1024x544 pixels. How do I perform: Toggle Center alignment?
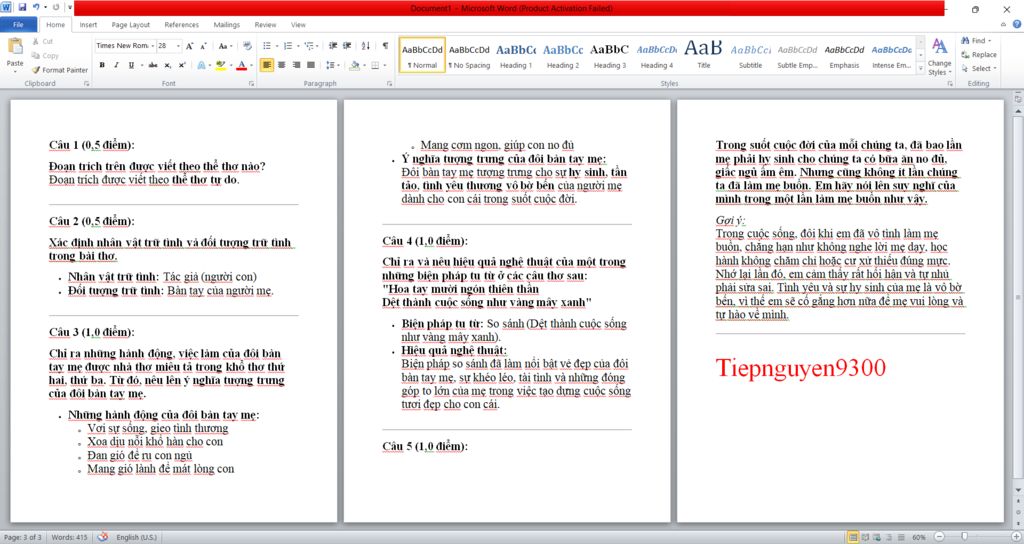pos(281,65)
